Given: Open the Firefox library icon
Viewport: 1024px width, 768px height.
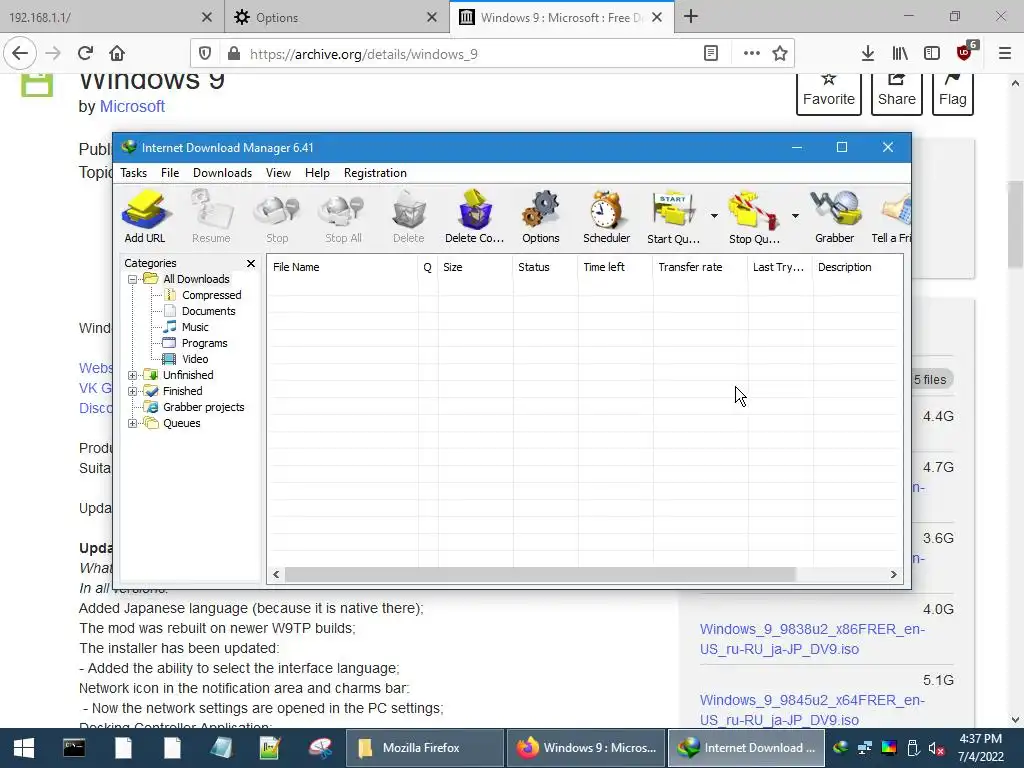Looking at the screenshot, I should tap(900, 54).
